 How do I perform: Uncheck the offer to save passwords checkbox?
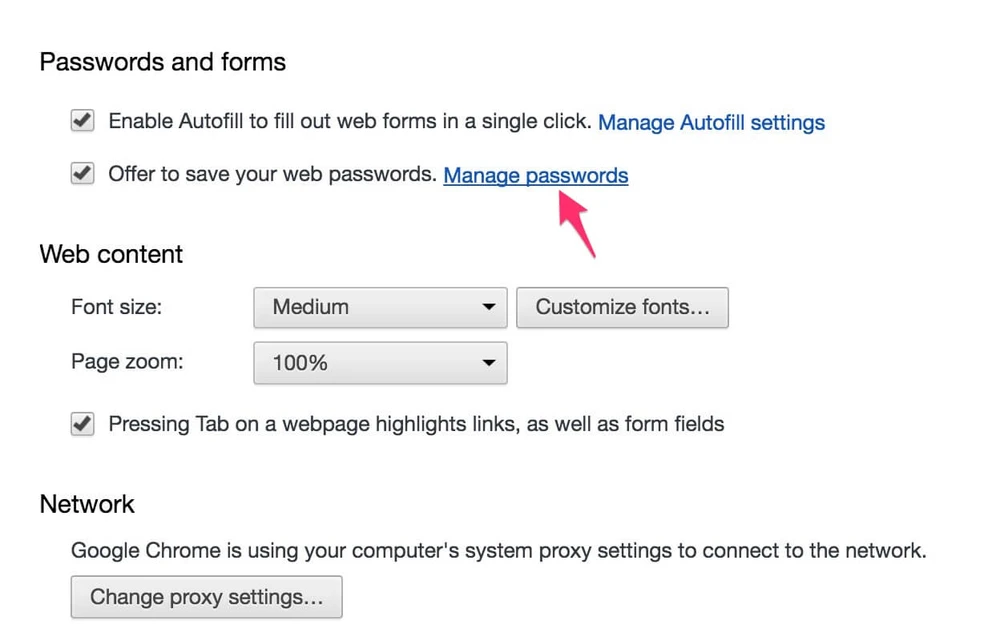[x=82, y=174]
